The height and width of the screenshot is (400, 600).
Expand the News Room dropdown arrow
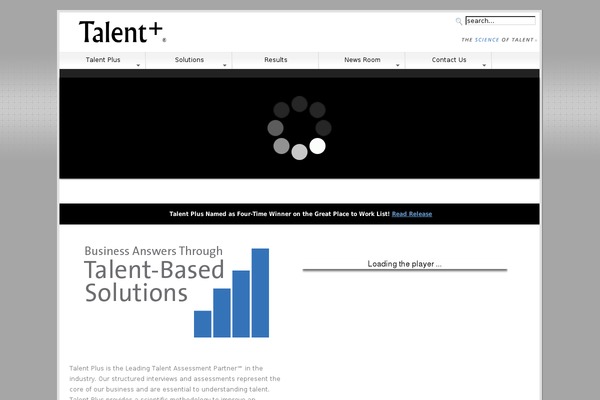click(x=398, y=65)
